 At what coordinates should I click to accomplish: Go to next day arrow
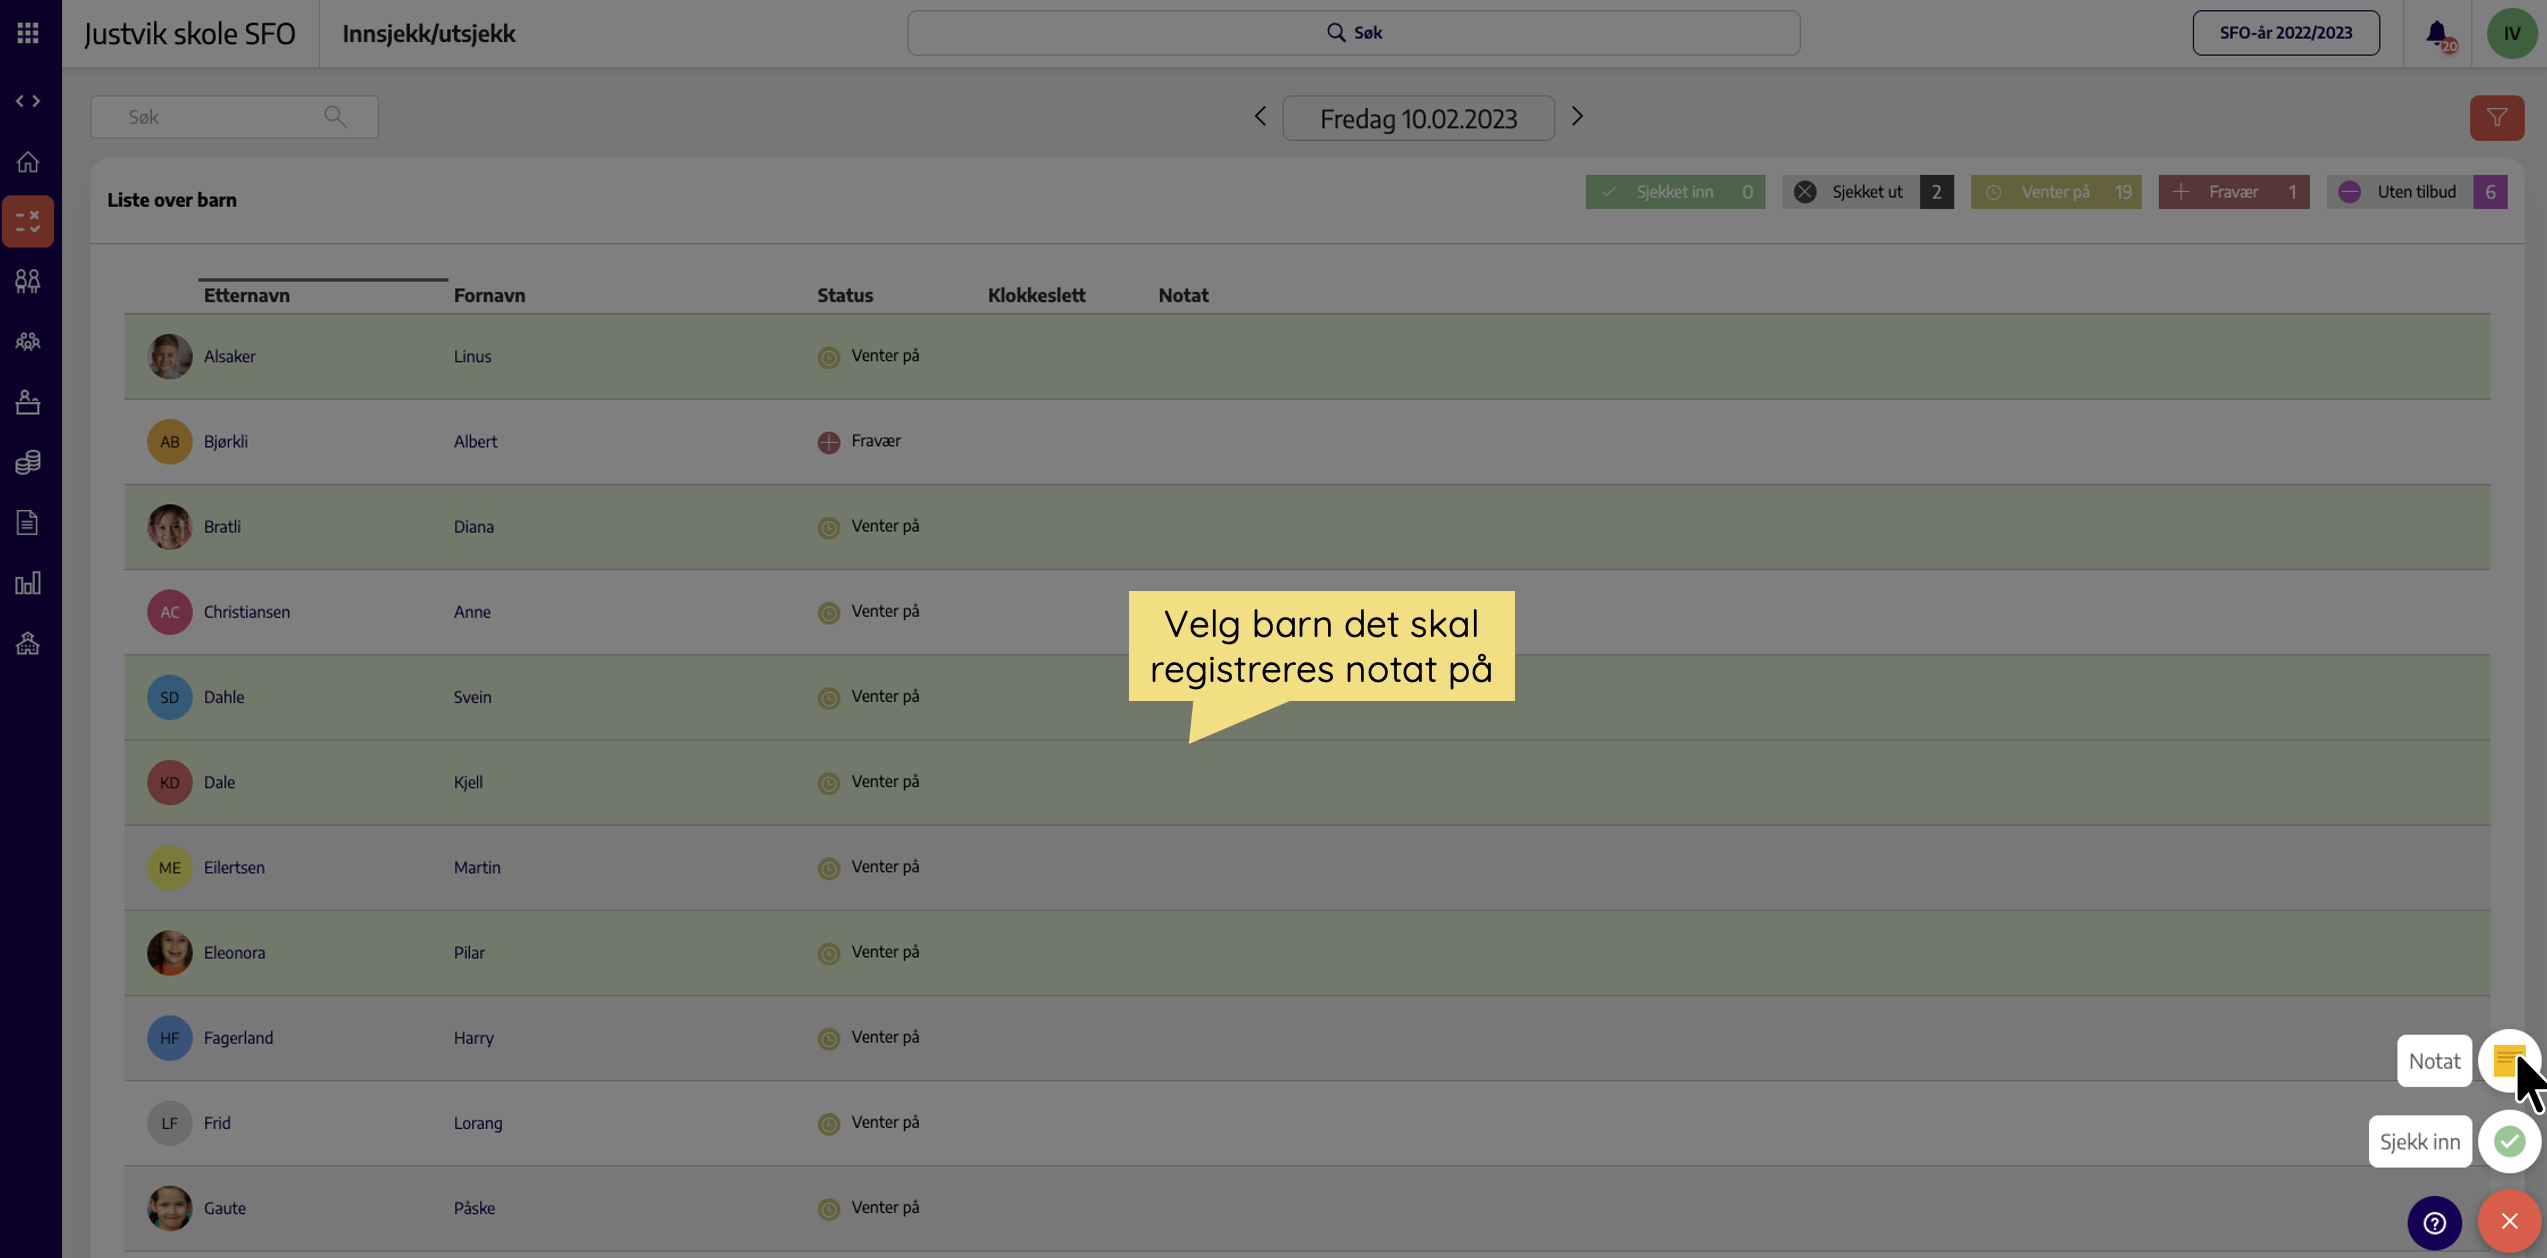[x=1577, y=117]
